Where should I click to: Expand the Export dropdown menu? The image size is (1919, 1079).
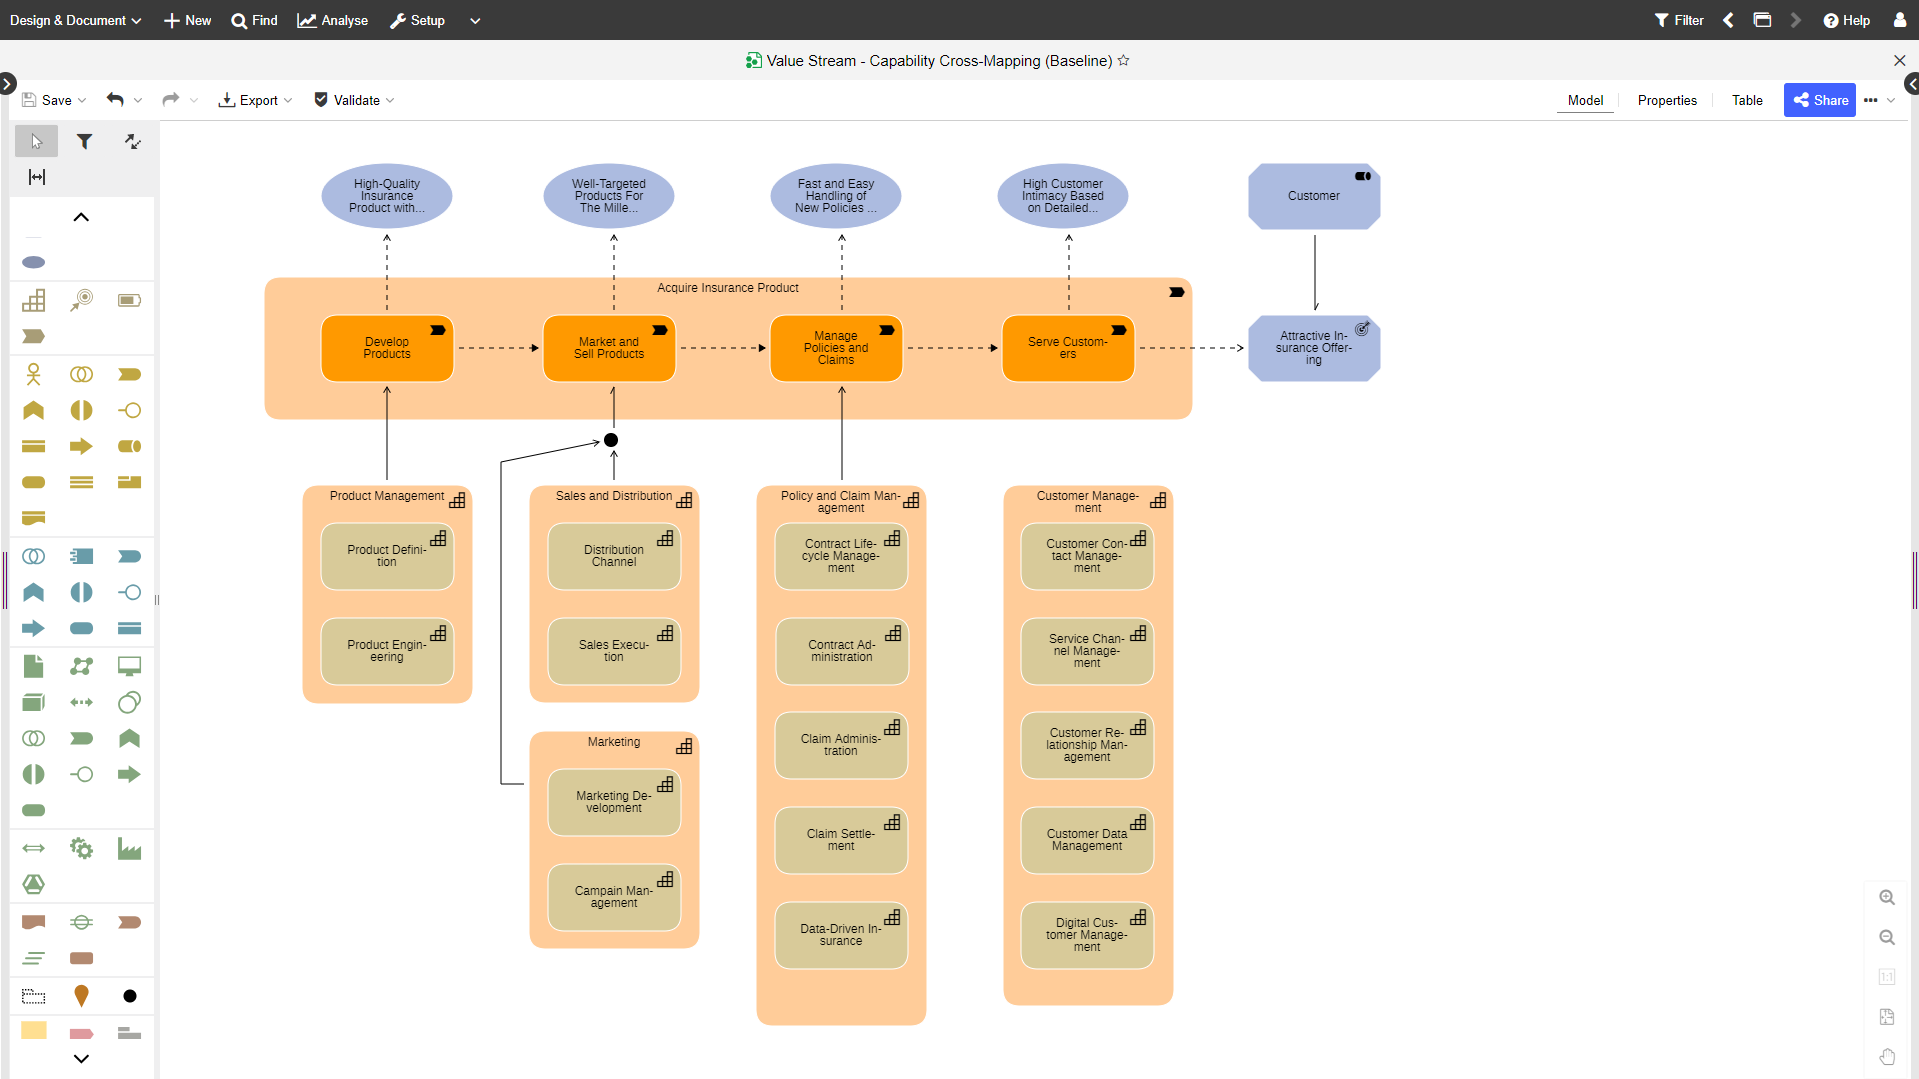tap(256, 100)
